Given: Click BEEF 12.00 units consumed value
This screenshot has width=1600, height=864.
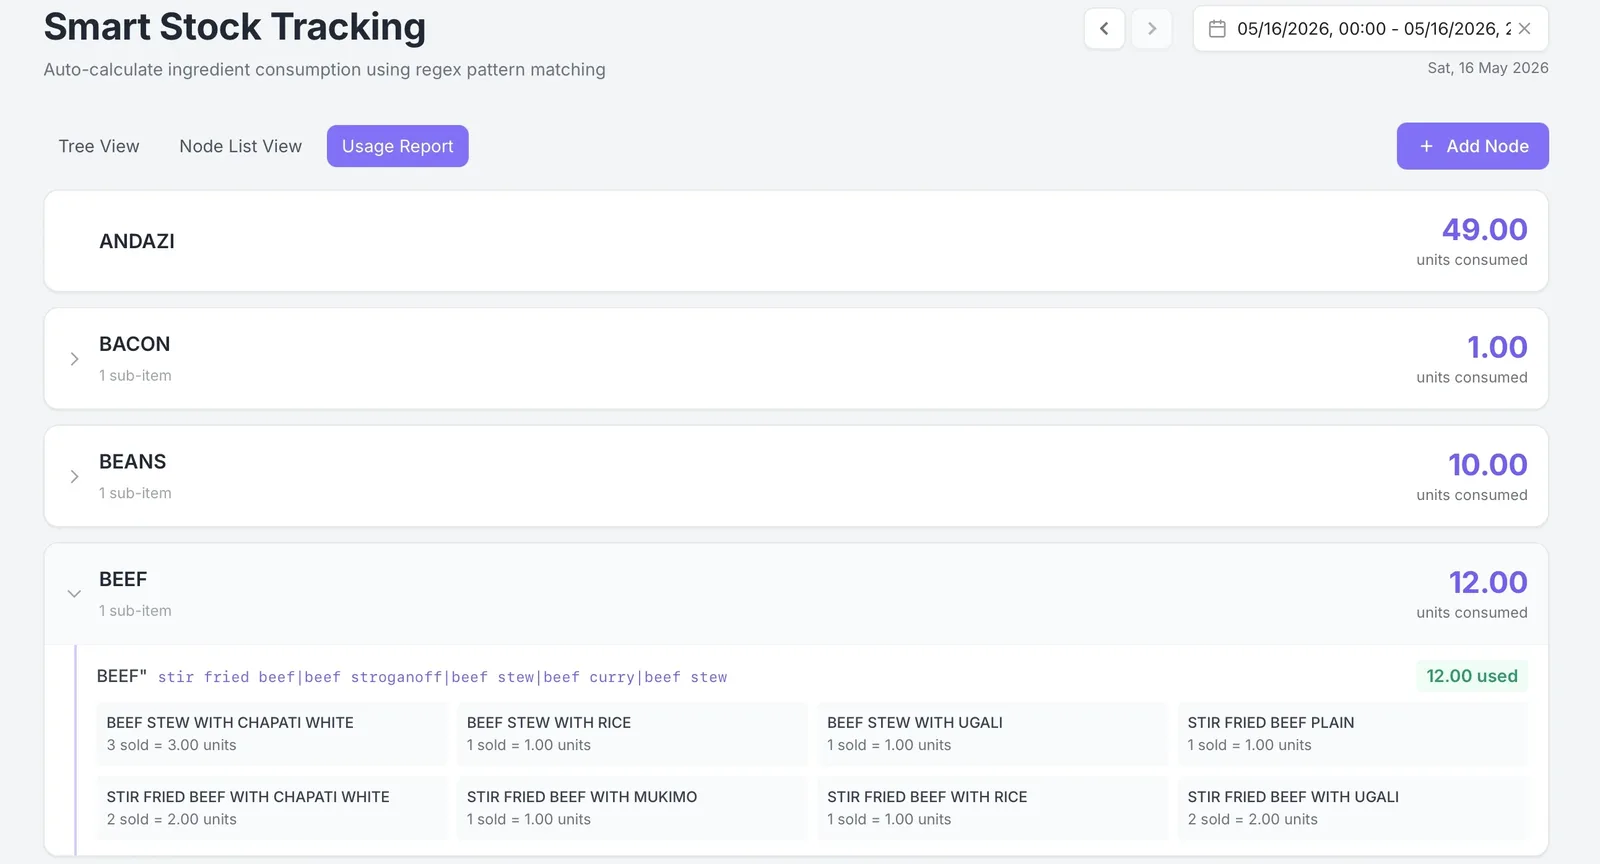Looking at the screenshot, I should click(x=1487, y=582).
